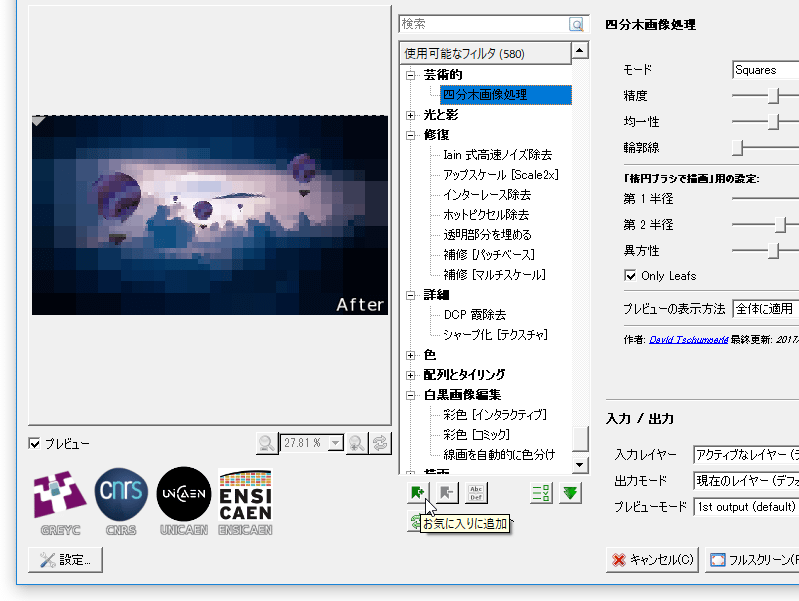
Task: Select the ホットピクセル除去 filter
Action: coord(486,215)
